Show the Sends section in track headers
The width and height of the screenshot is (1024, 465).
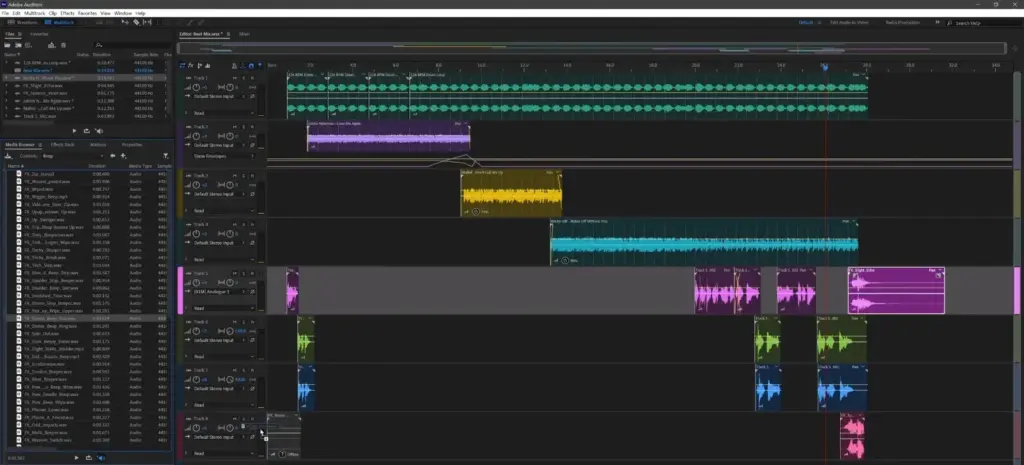[x=199, y=65]
